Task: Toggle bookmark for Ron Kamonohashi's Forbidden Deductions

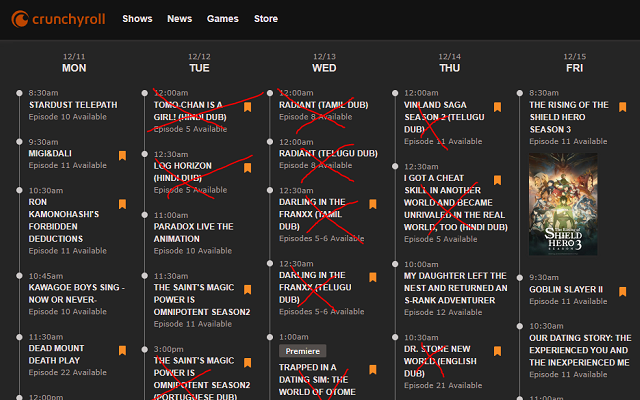Action: [122, 204]
